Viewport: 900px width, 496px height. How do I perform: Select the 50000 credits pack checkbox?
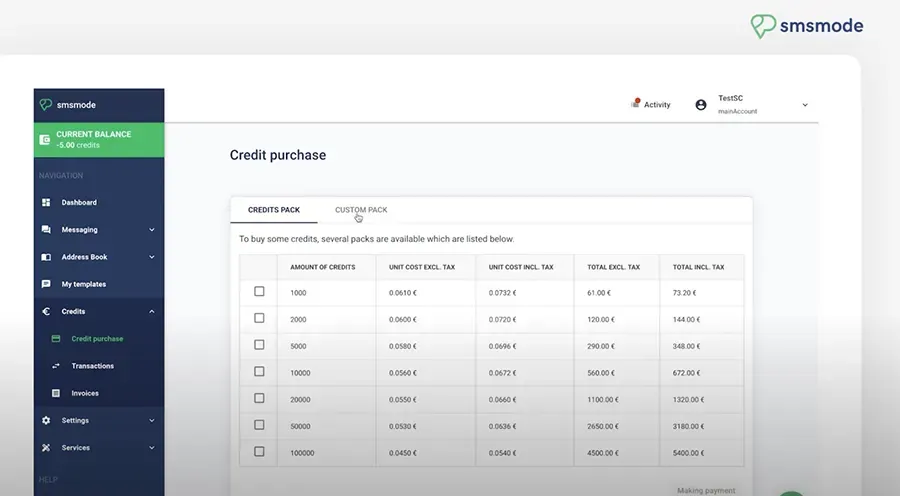tap(259, 425)
